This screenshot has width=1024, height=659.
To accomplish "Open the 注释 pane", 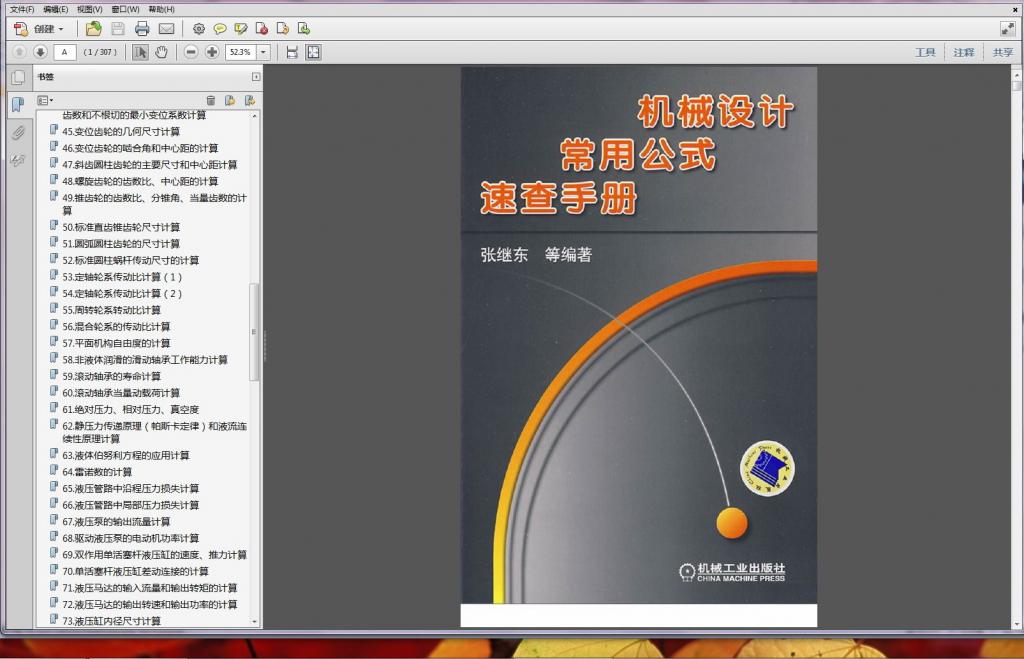I will (x=963, y=52).
